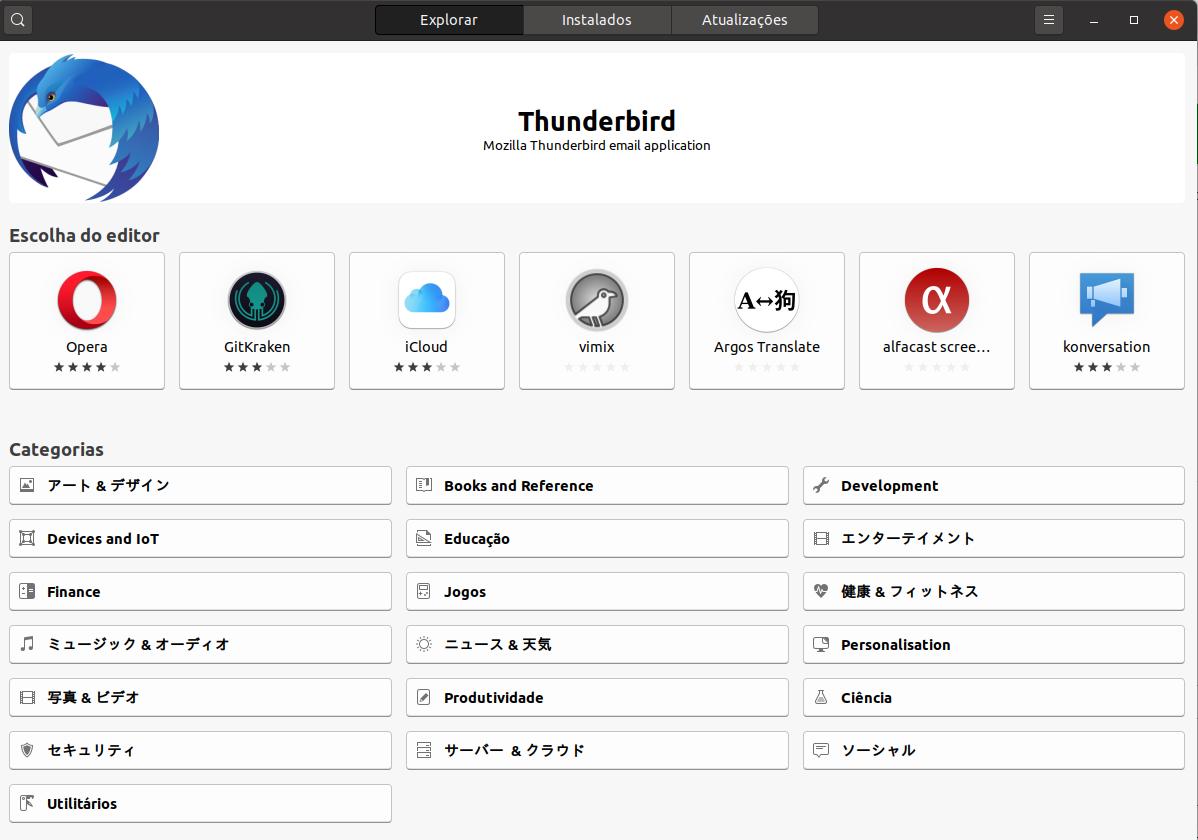Select the Argos Translate app name
Viewport: 1198px width, 840px height.
pos(767,347)
